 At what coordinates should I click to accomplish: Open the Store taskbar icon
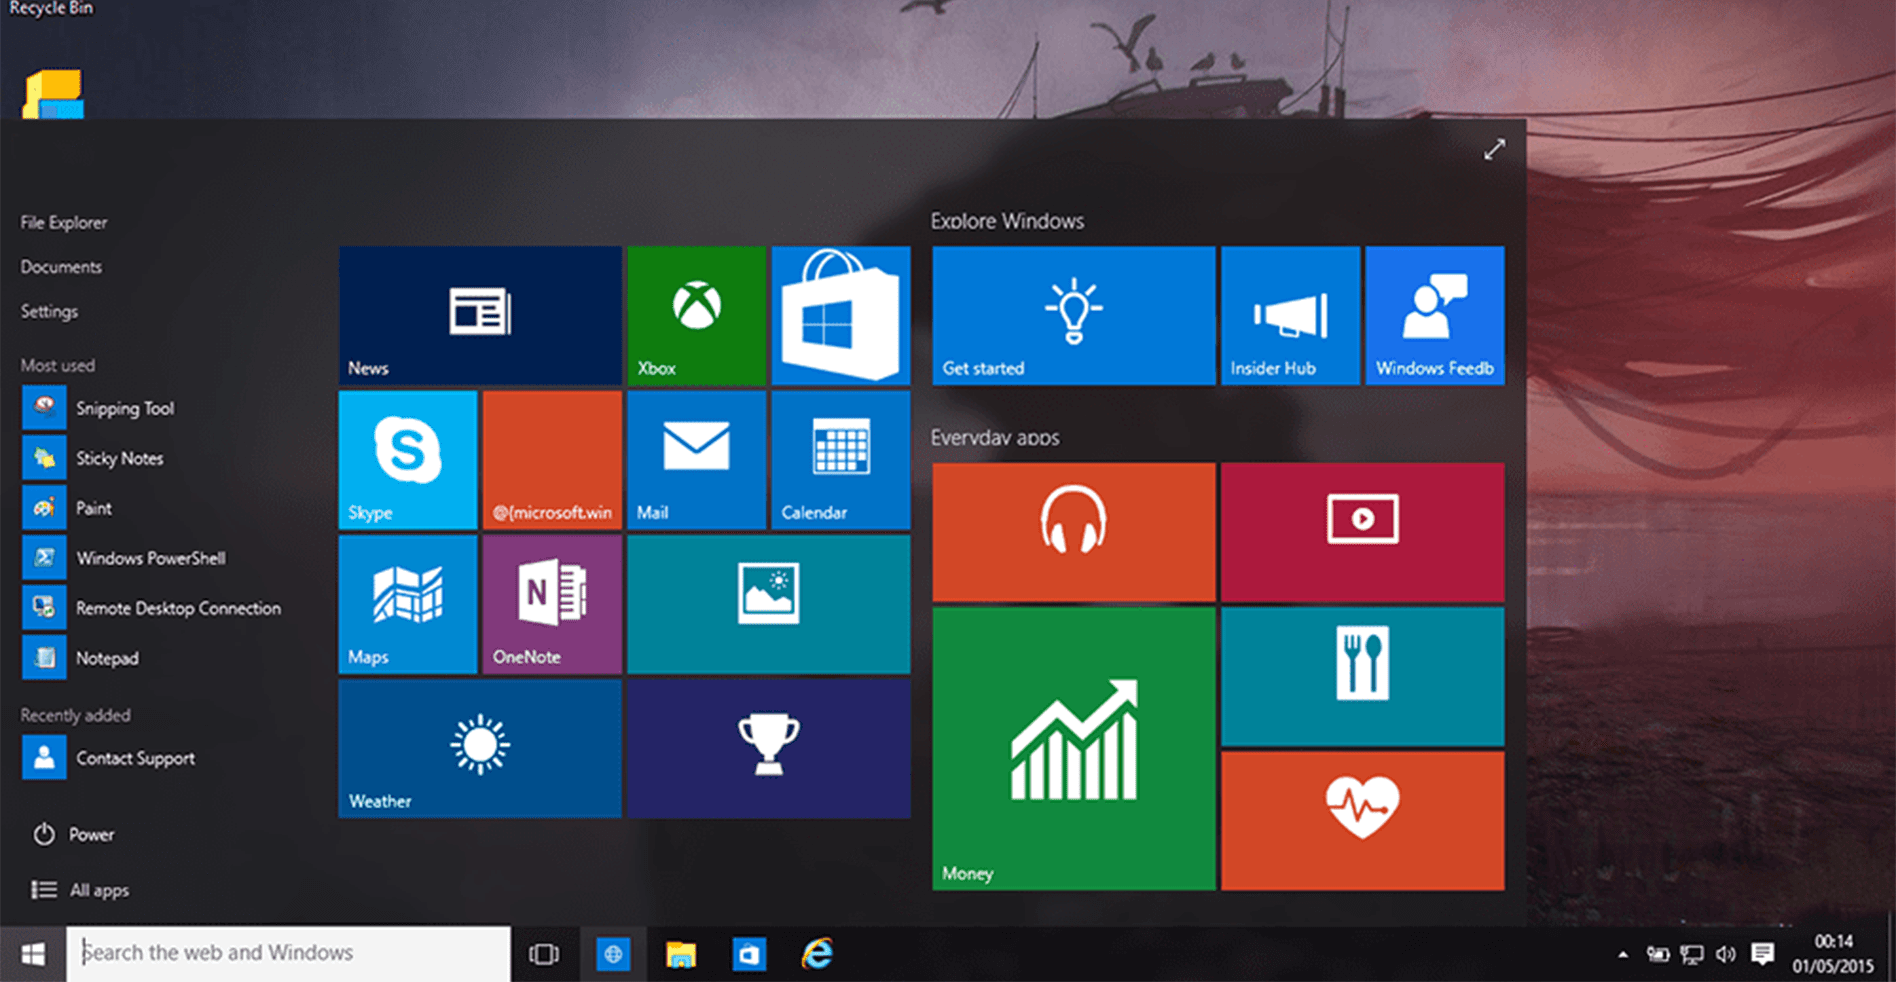[749, 954]
